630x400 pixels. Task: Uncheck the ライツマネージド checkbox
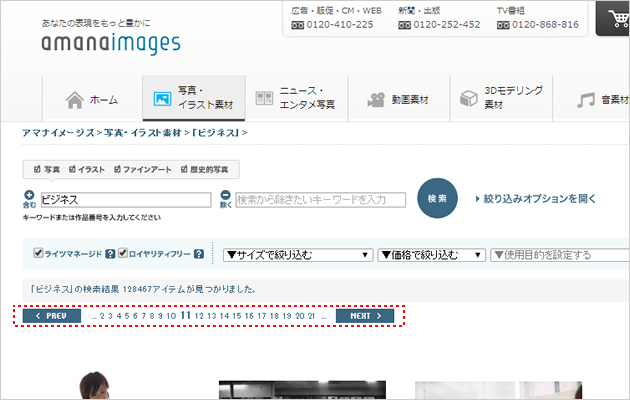click(38, 253)
